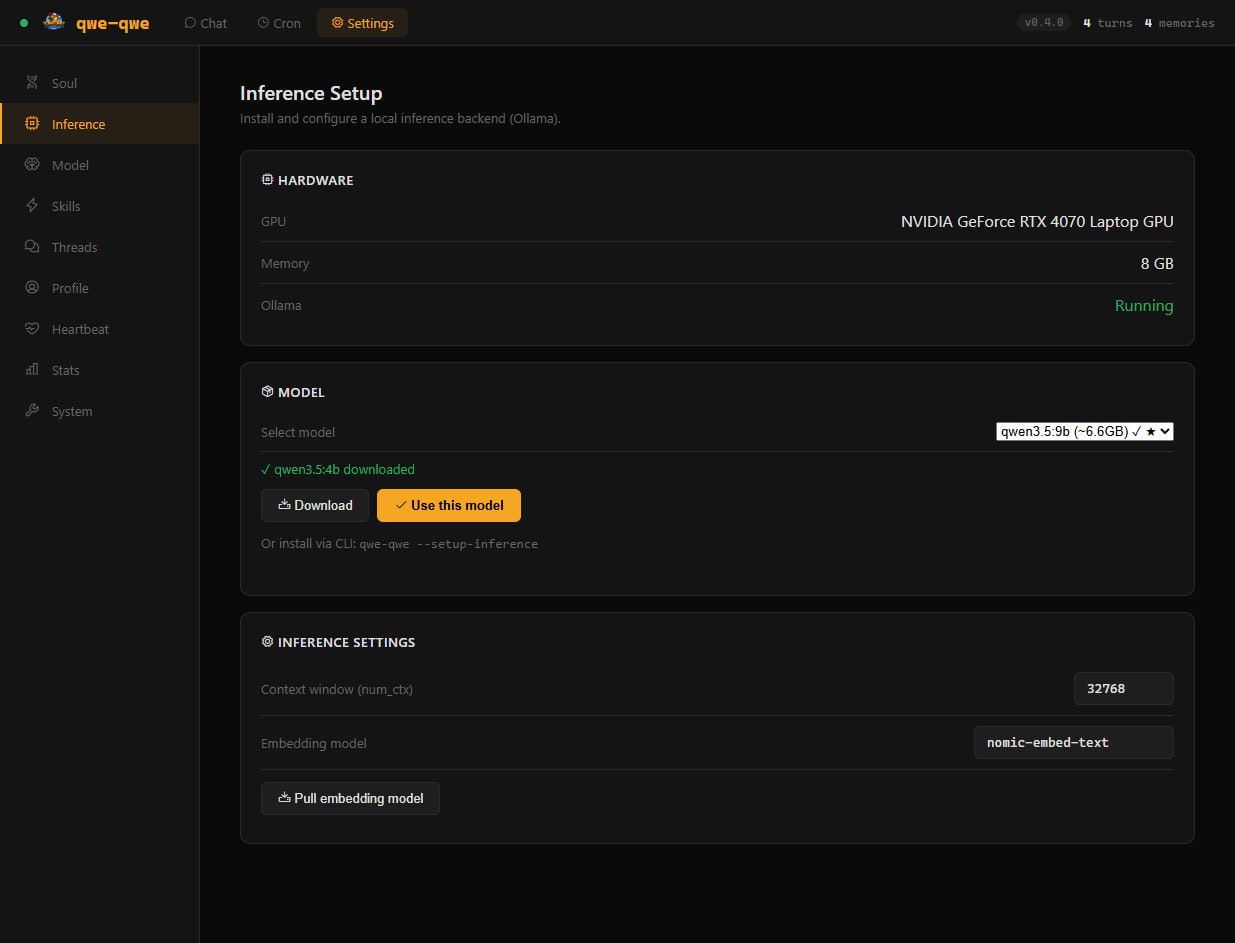The image size is (1235, 943).
Task: Switch to the Chat tab
Action: point(206,22)
